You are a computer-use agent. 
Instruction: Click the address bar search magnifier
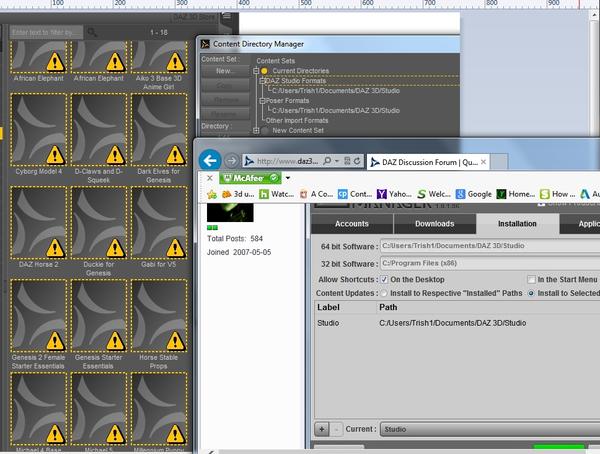327,161
